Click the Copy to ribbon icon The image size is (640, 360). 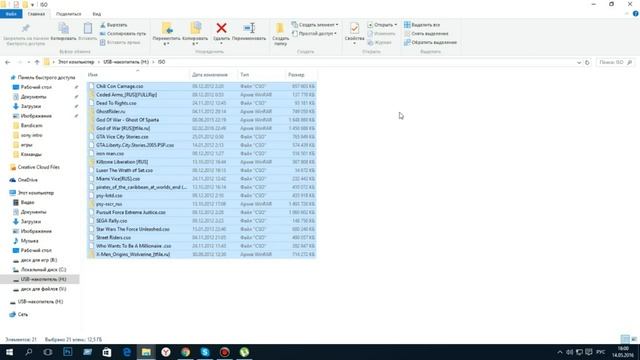196,28
